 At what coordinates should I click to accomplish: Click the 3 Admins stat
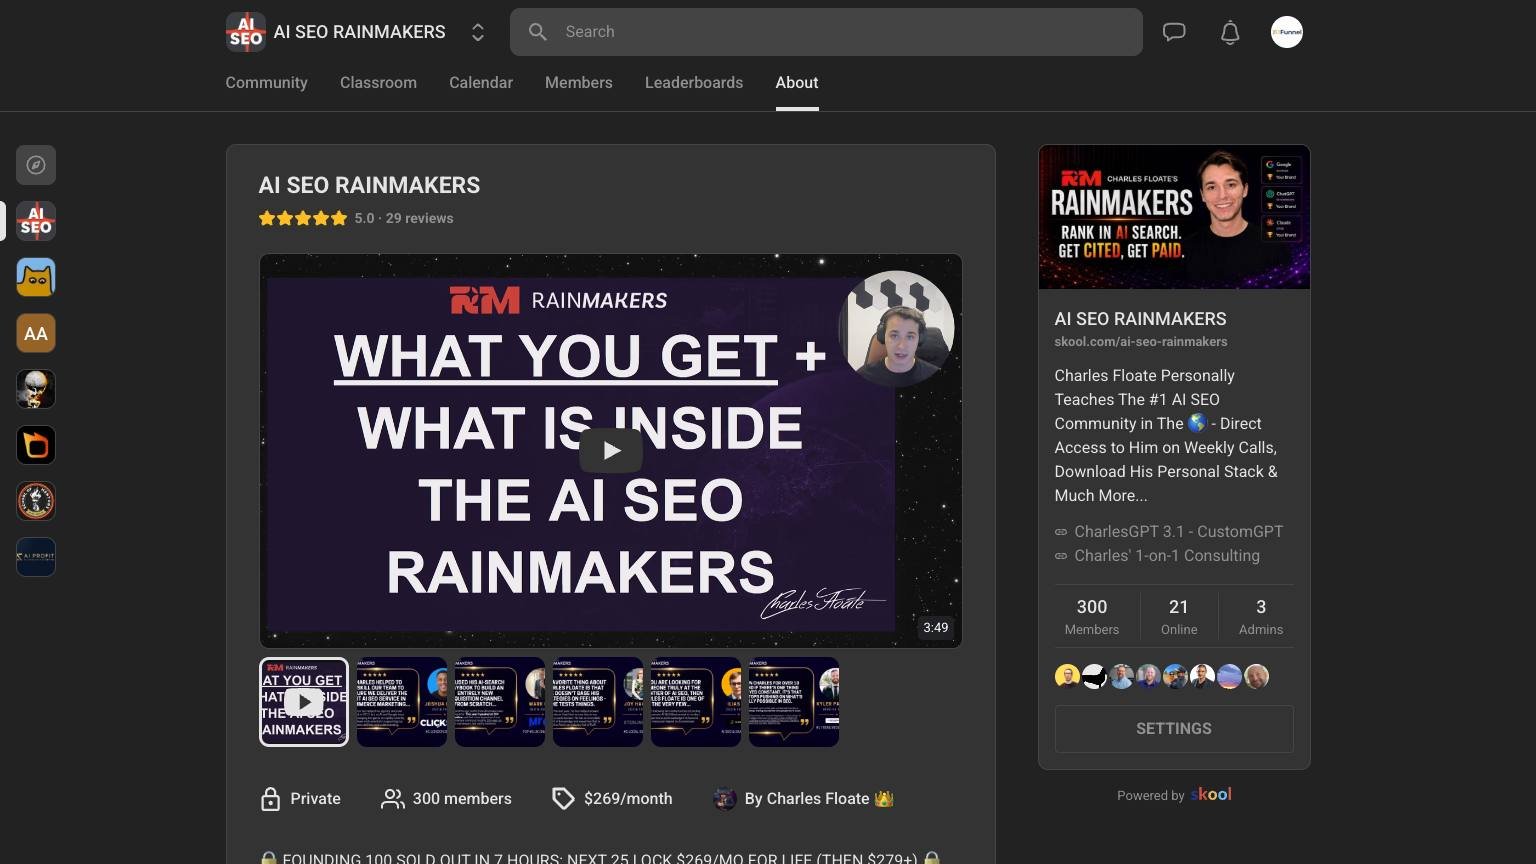[1261, 616]
